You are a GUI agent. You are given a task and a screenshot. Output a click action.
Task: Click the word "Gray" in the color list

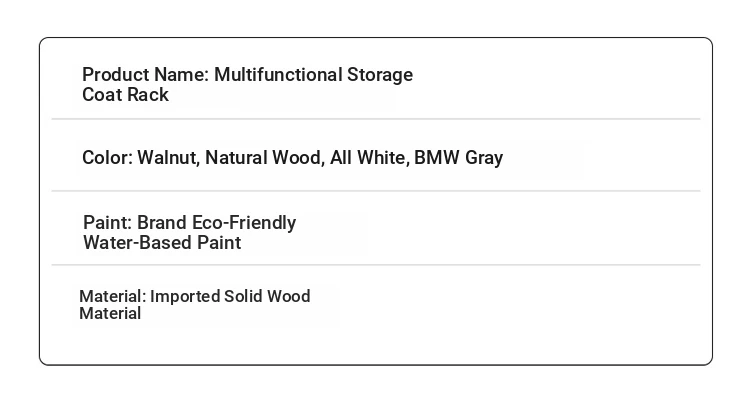[484, 158]
